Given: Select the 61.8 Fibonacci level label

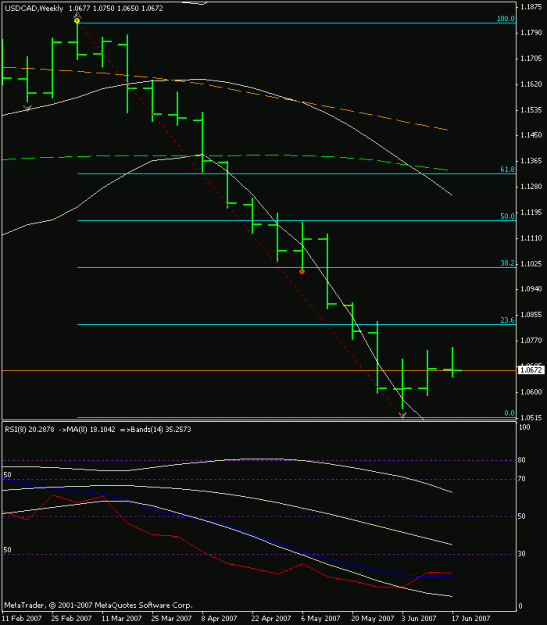Looking at the screenshot, I should (x=507, y=169).
